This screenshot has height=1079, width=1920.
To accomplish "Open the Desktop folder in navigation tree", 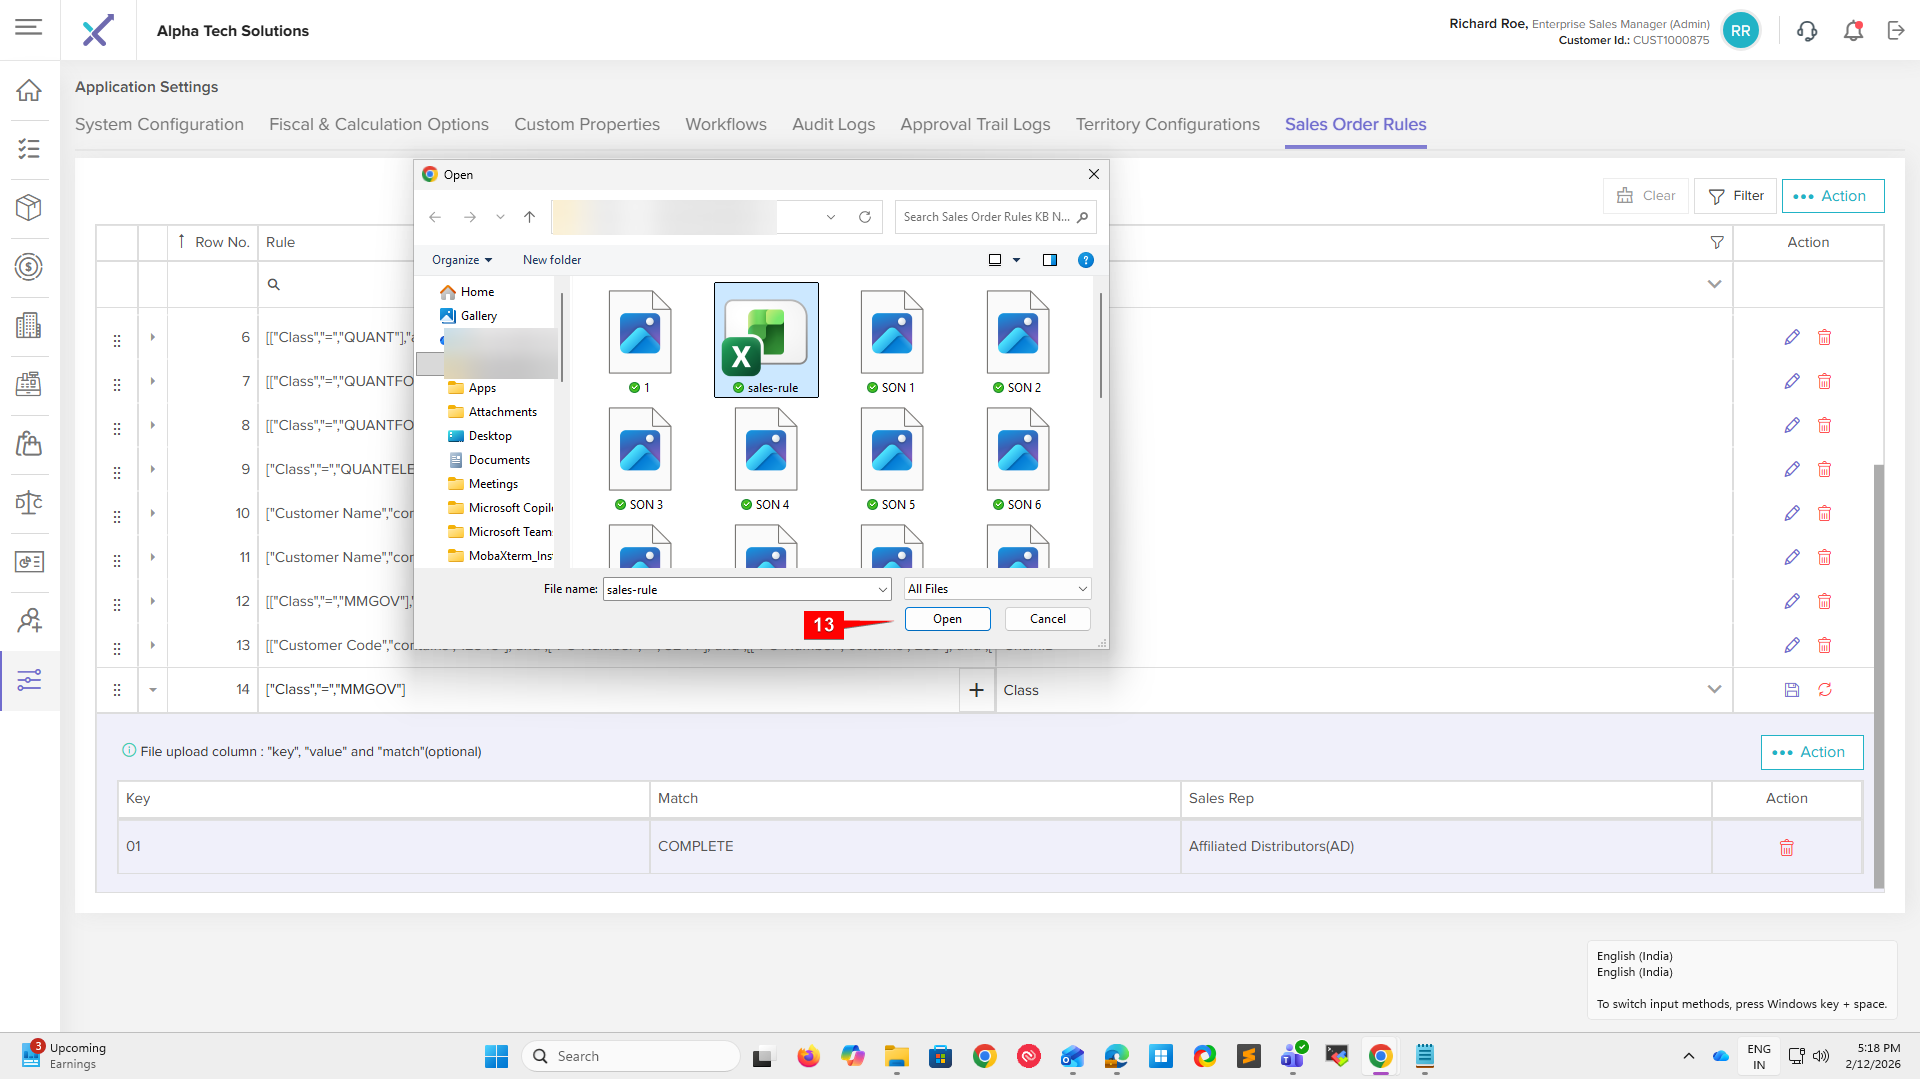I will pyautogui.click(x=490, y=436).
